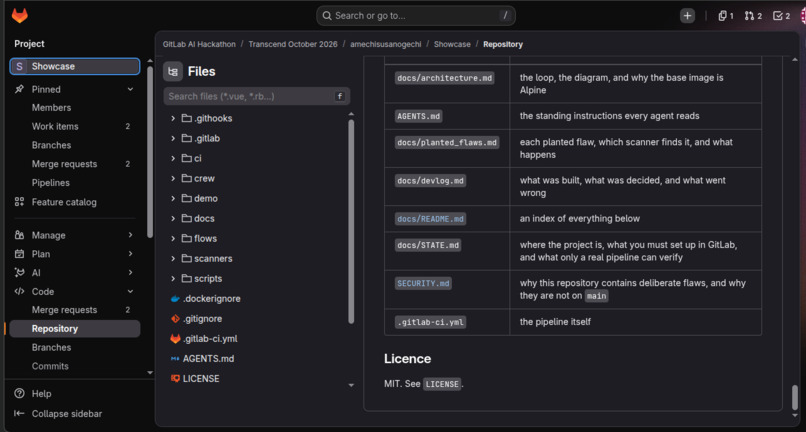The width and height of the screenshot is (806, 432).
Task: Click the Showcase project avatar S
Action: pyautogui.click(x=20, y=66)
